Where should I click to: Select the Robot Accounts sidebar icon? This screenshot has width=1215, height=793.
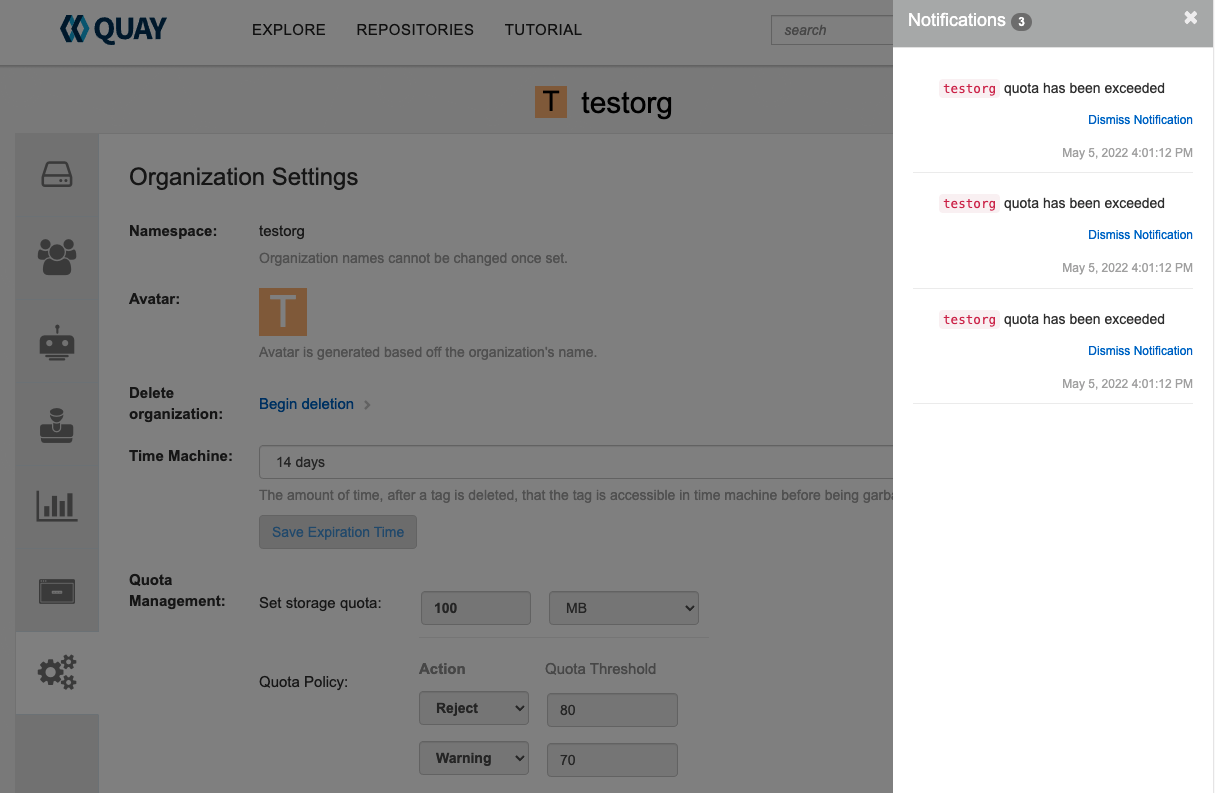tap(57, 342)
